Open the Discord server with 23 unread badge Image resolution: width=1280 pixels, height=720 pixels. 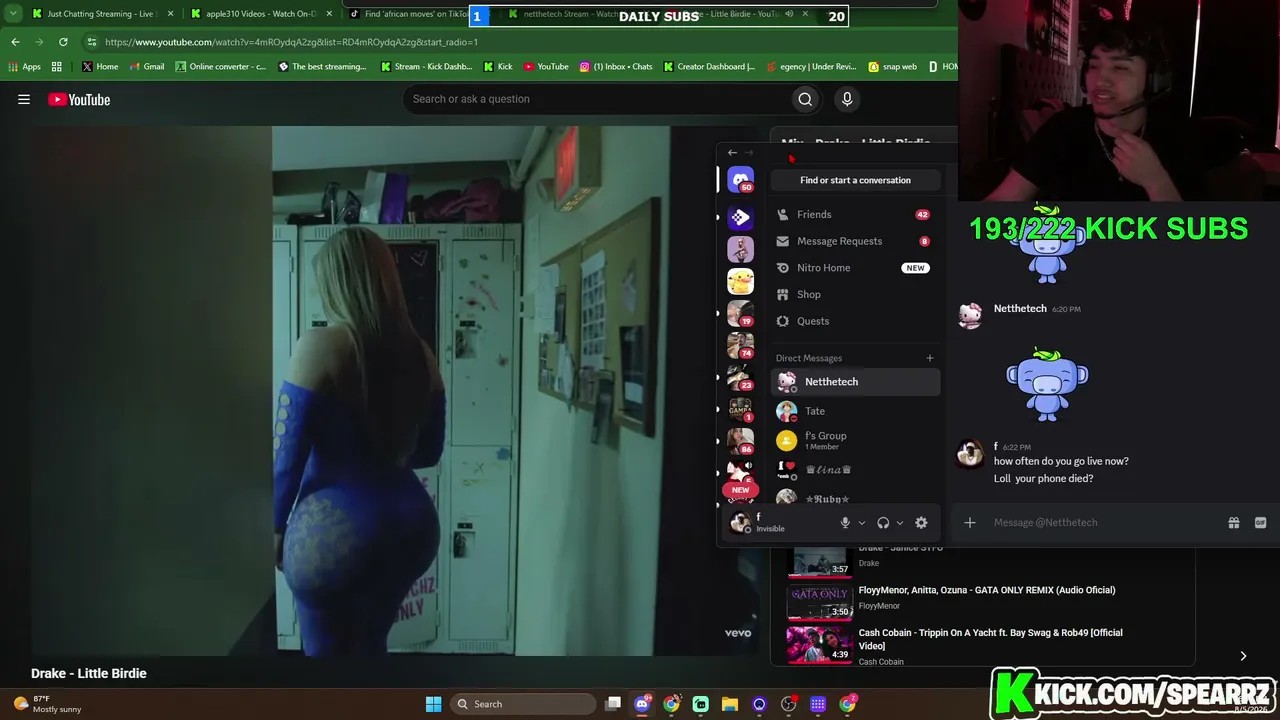740,378
